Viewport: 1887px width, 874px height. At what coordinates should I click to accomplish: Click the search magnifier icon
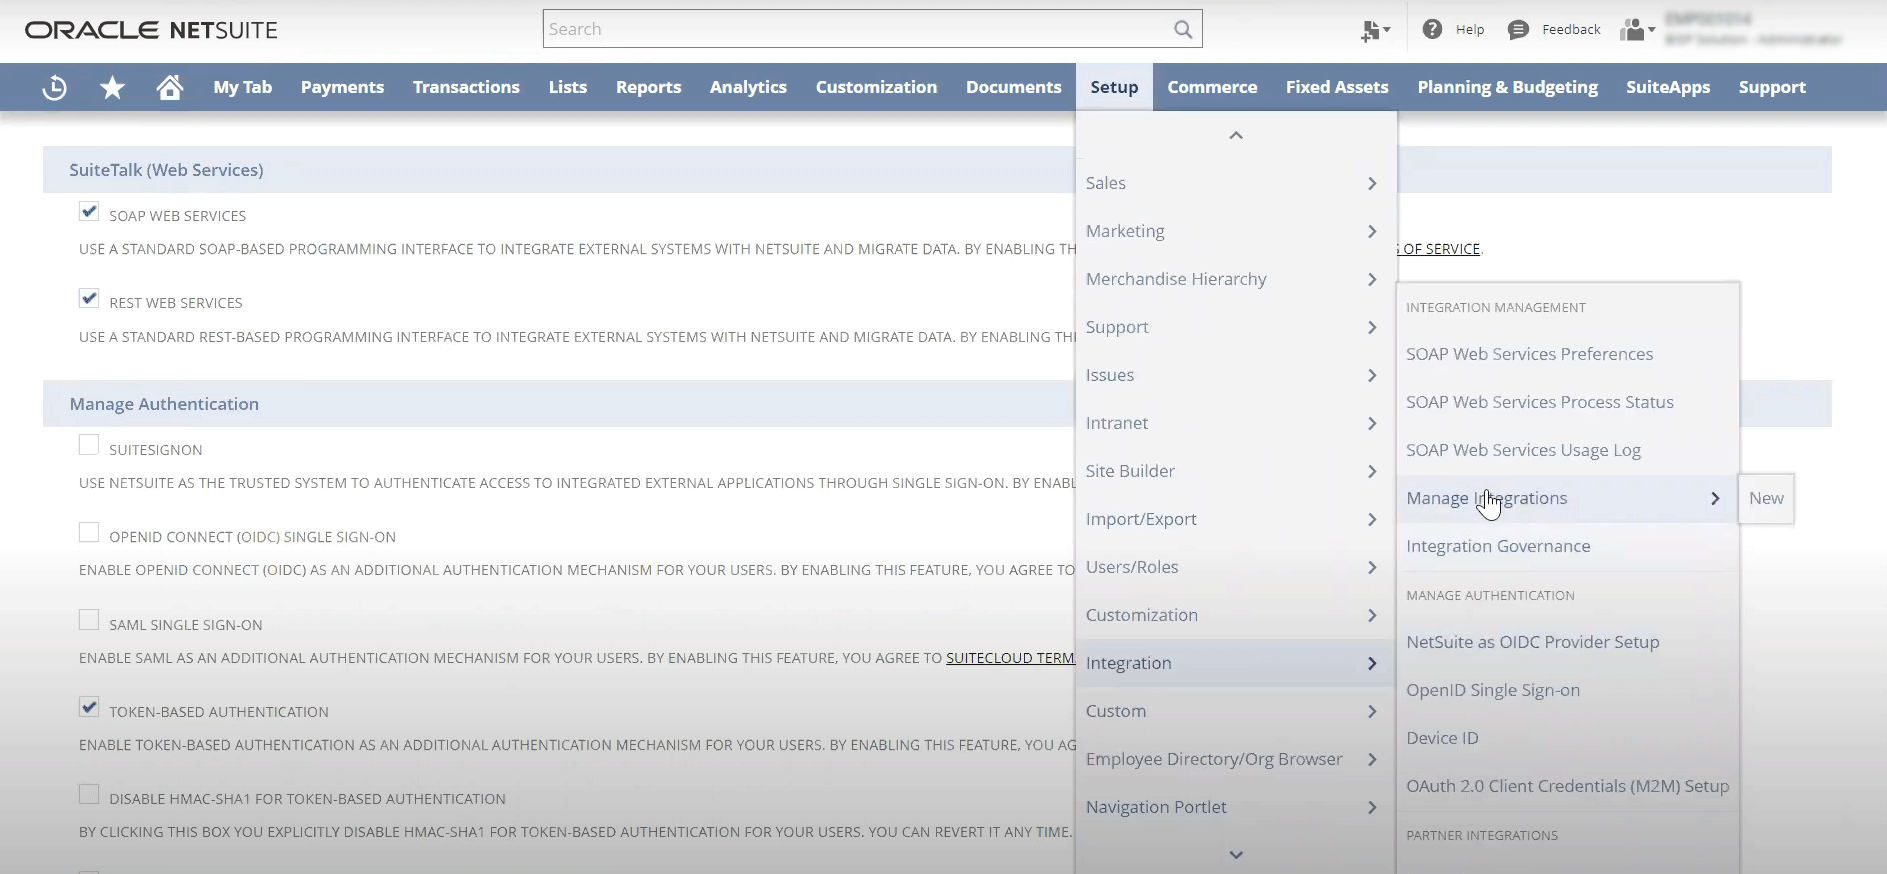click(1183, 29)
